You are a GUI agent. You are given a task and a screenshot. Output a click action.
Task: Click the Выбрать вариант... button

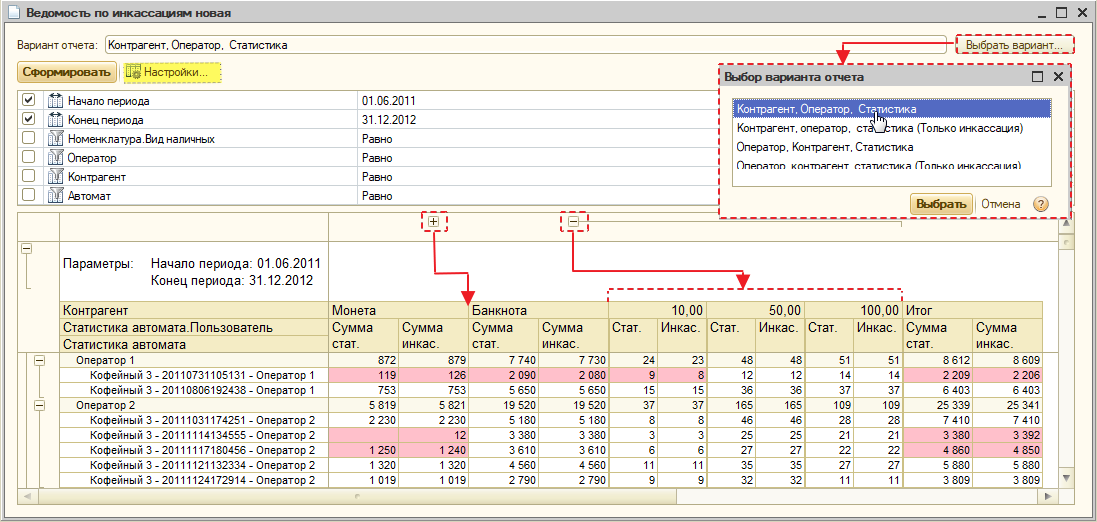pos(1014,45)
